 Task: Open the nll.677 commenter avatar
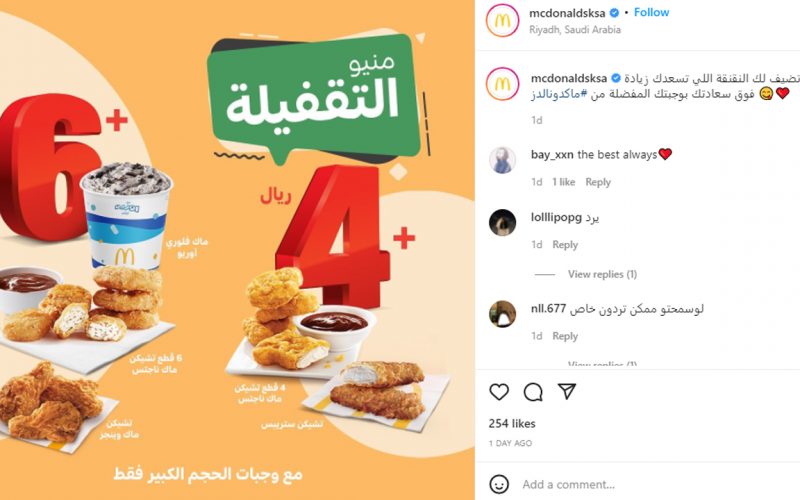(x=502, y=314)
